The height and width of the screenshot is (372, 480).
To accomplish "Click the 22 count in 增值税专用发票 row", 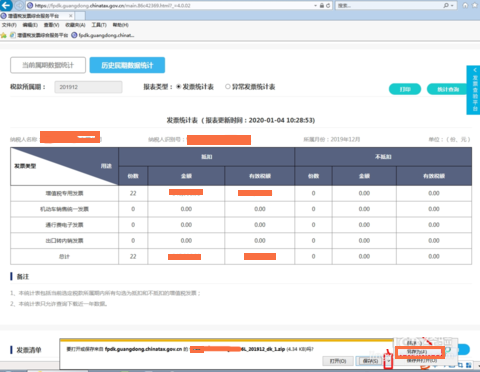I will (133, 193).
